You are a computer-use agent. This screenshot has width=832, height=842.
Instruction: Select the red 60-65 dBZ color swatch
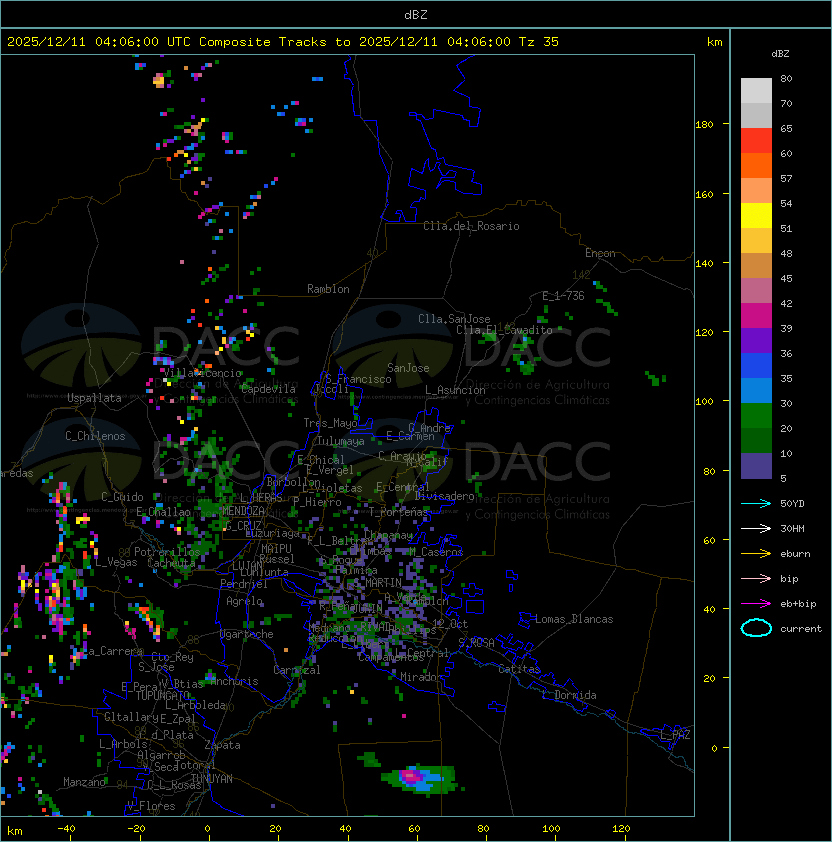756,141
